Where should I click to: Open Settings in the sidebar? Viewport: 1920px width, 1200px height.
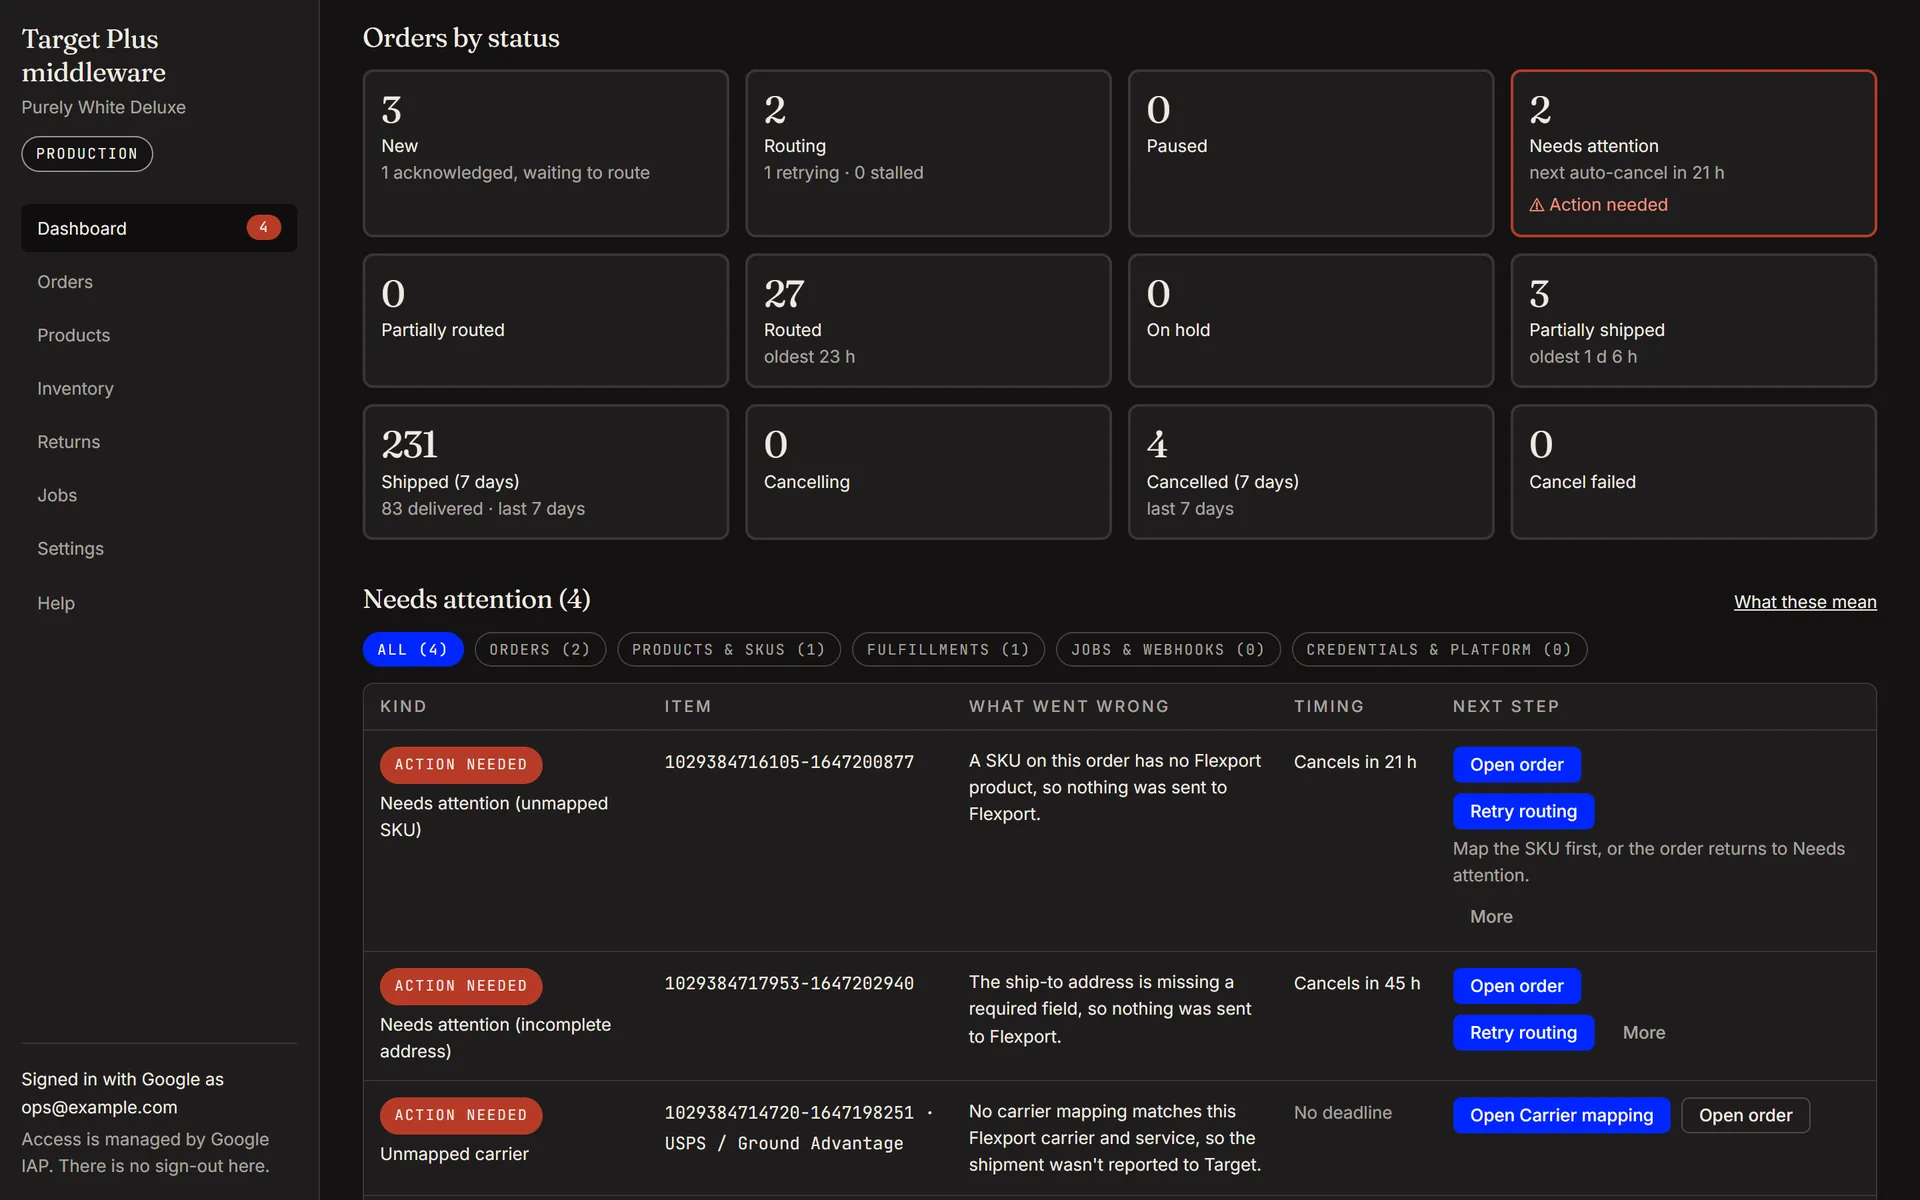pyautogui.click(x=159, y=548)
